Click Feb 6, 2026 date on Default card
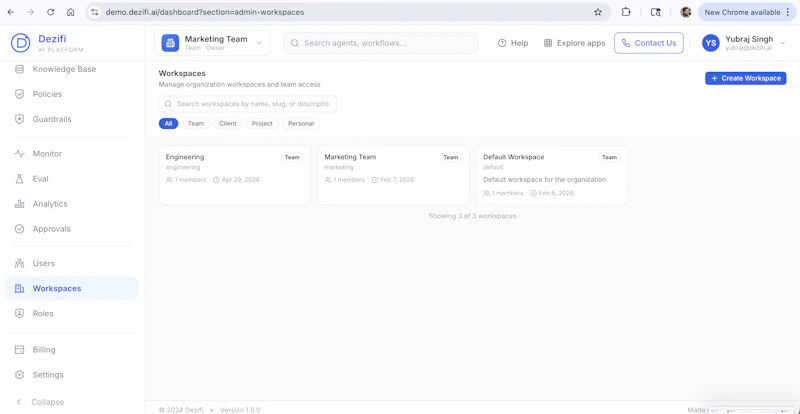The image size is (800, 414). [x=556, y=193]
